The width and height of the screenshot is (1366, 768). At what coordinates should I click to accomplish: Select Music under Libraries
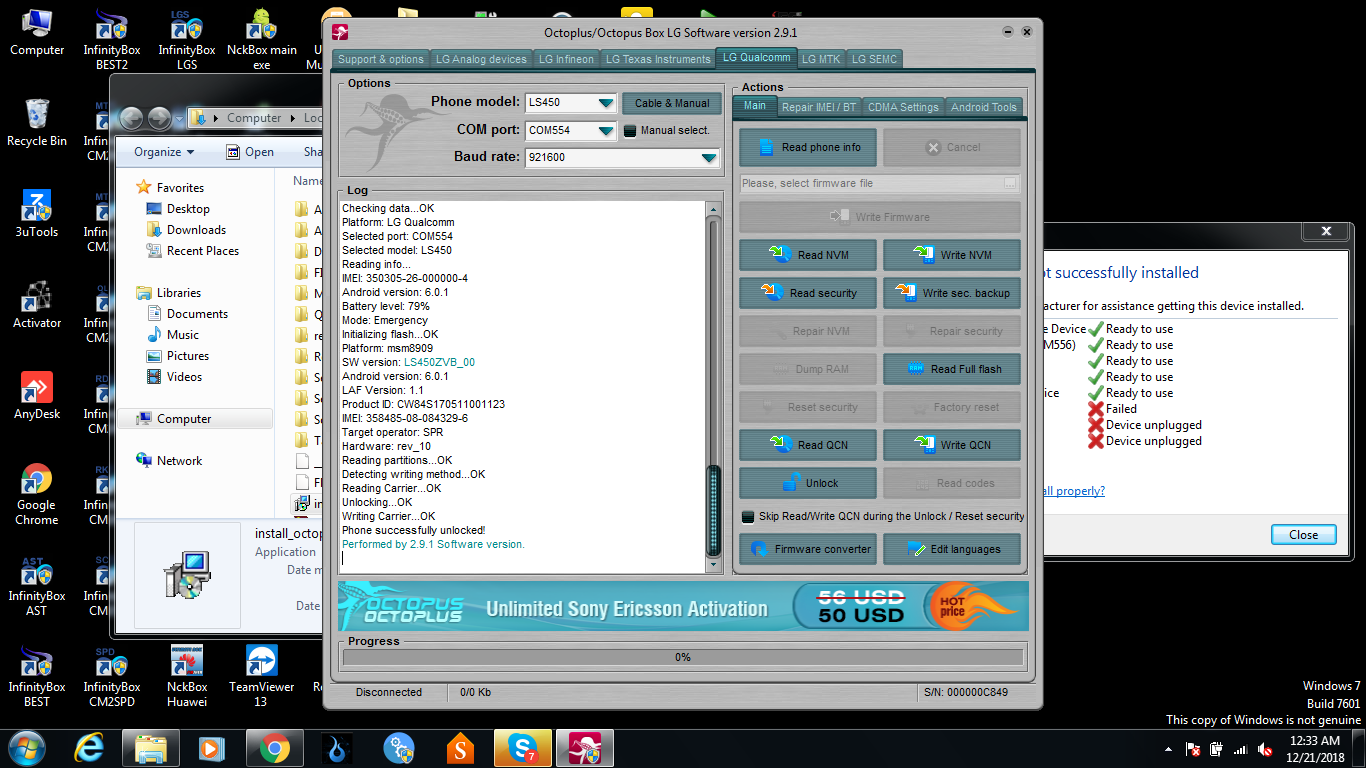(x=182, y=335)
